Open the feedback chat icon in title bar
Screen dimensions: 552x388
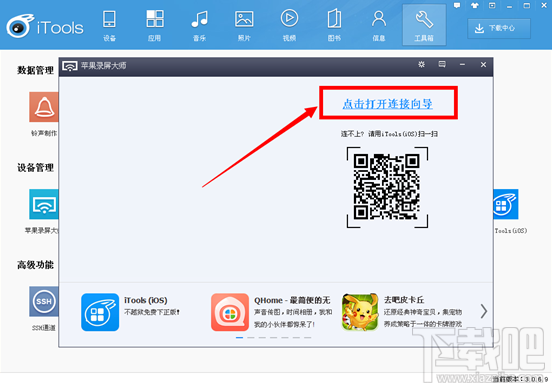click(x=457, y=5)
